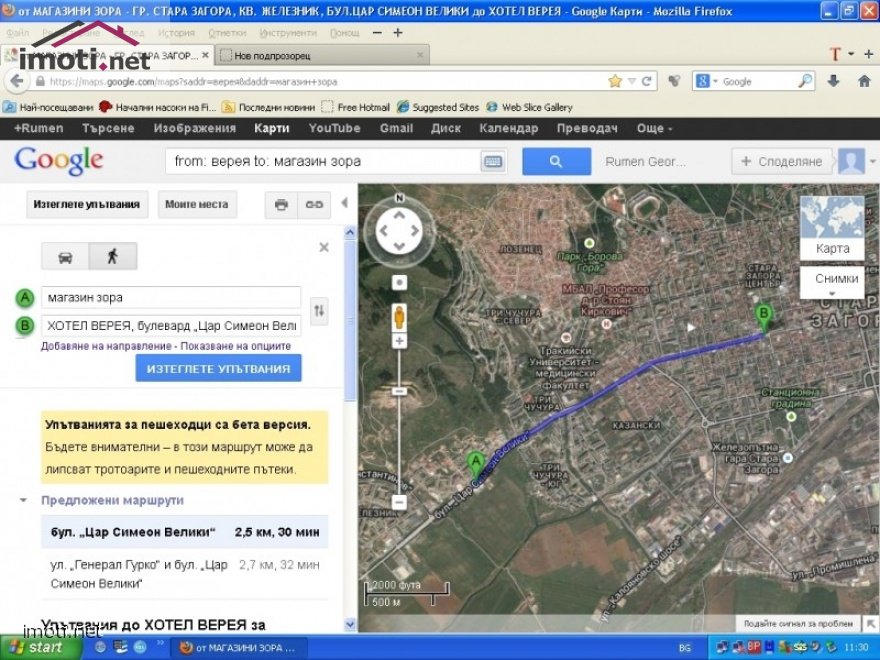Open Календар in Google bar
Image resolution: width=880 pixels, height=660 pixels.
click(508, 129)
